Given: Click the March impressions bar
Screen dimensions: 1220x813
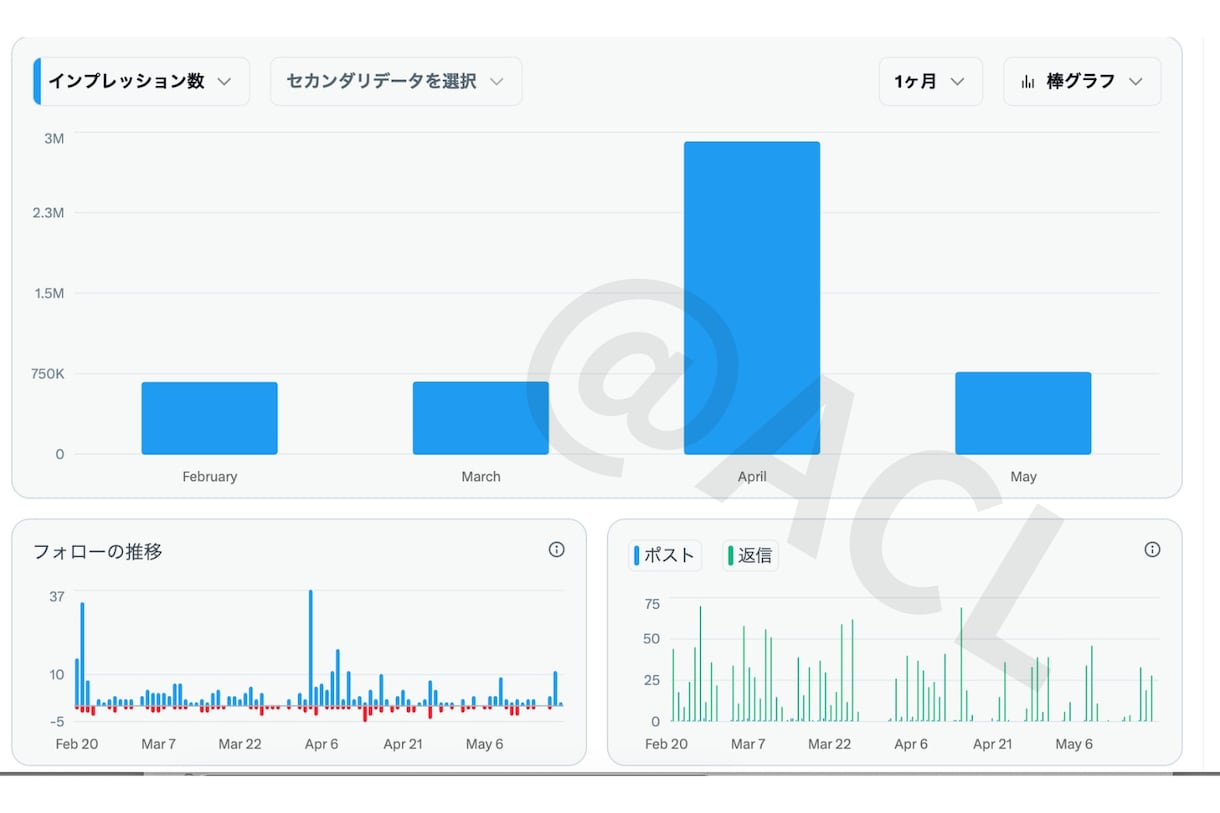Looking at the screenshot, I should [481, 418].
